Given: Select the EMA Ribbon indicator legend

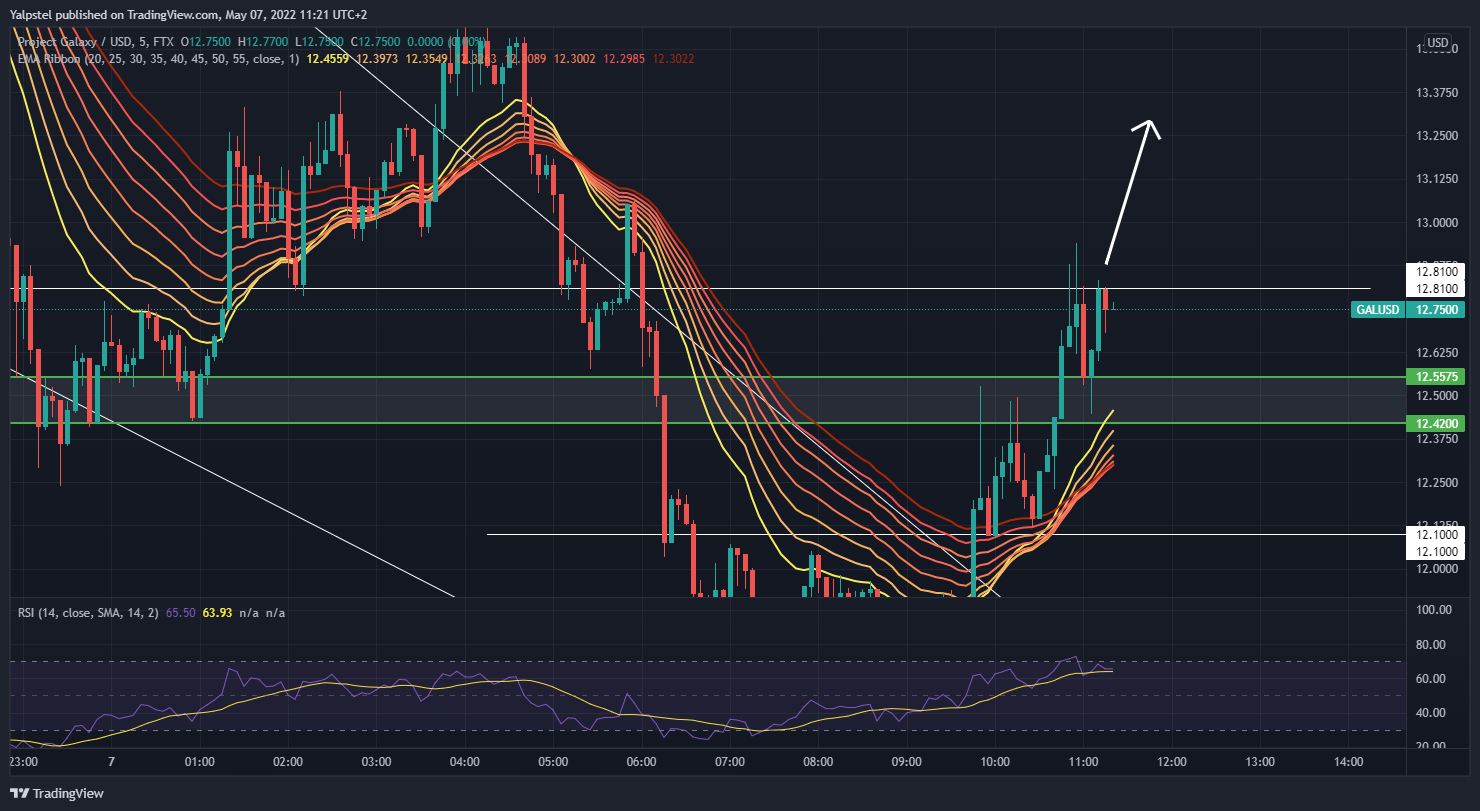Looking at the screenshot, I should (x=158, y=60).
